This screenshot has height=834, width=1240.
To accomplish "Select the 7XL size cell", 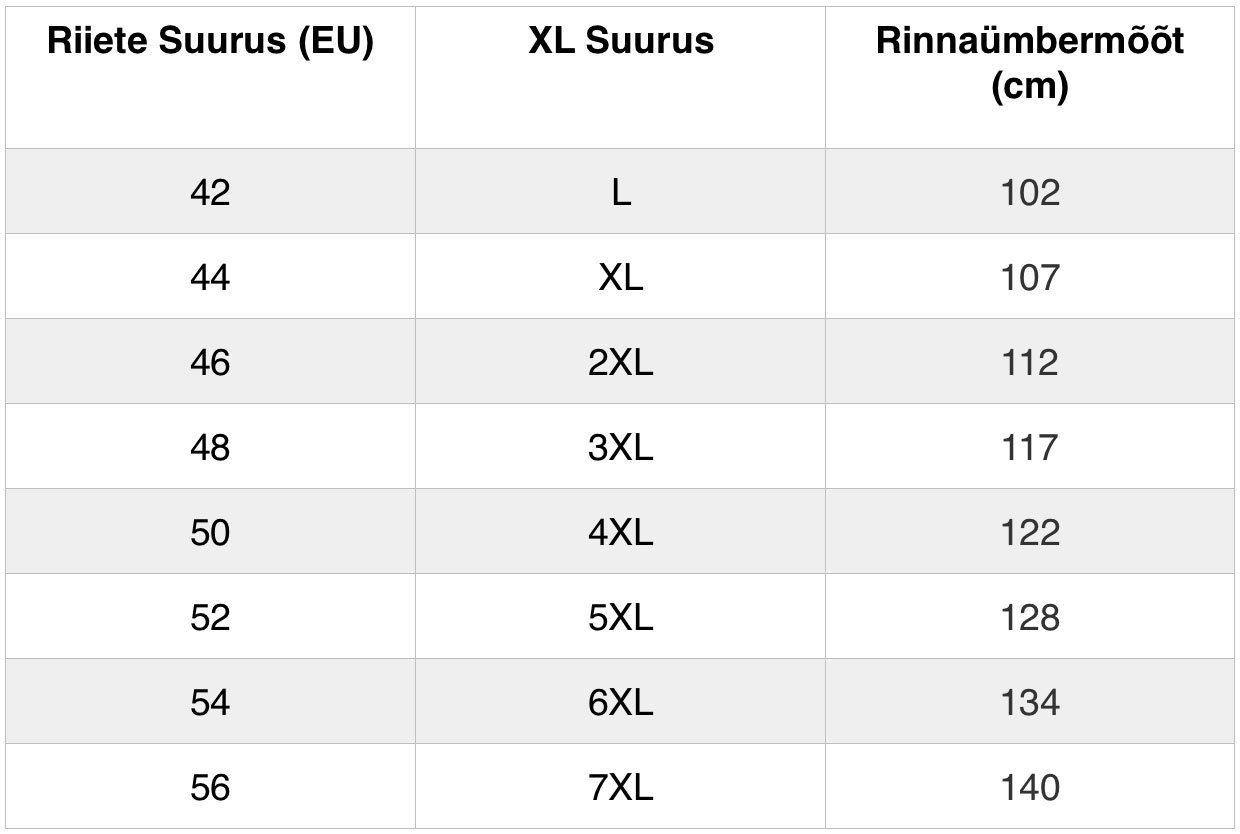I will click(621, 787).
